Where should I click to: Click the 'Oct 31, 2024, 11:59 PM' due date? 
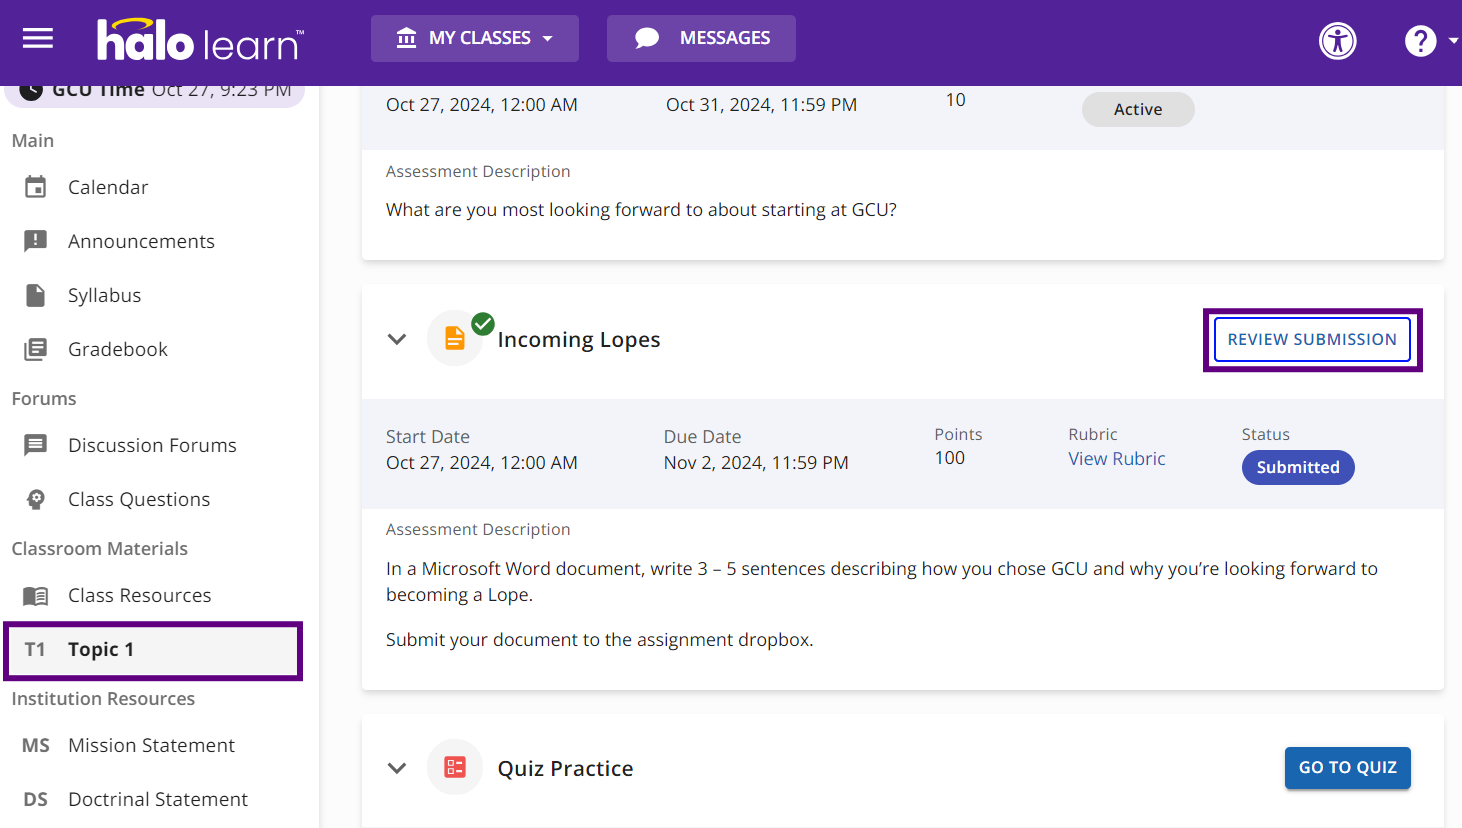pos(762,104)
